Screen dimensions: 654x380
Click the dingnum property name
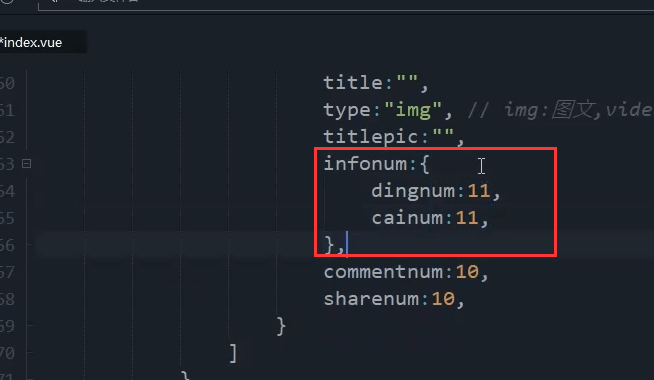point(413,191)
